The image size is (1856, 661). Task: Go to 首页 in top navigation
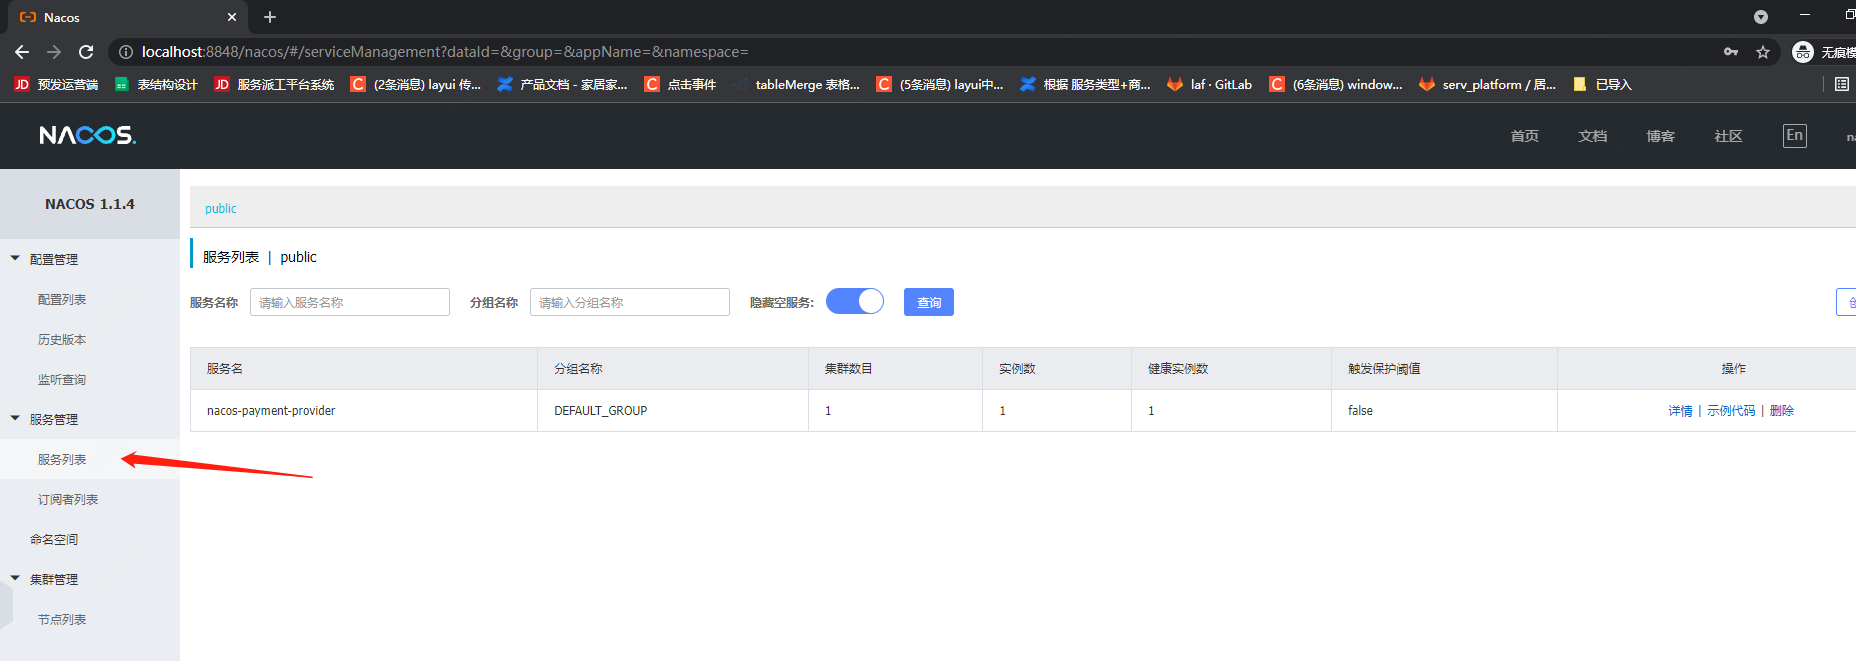pyautogui.click(x=1524, y=136)
